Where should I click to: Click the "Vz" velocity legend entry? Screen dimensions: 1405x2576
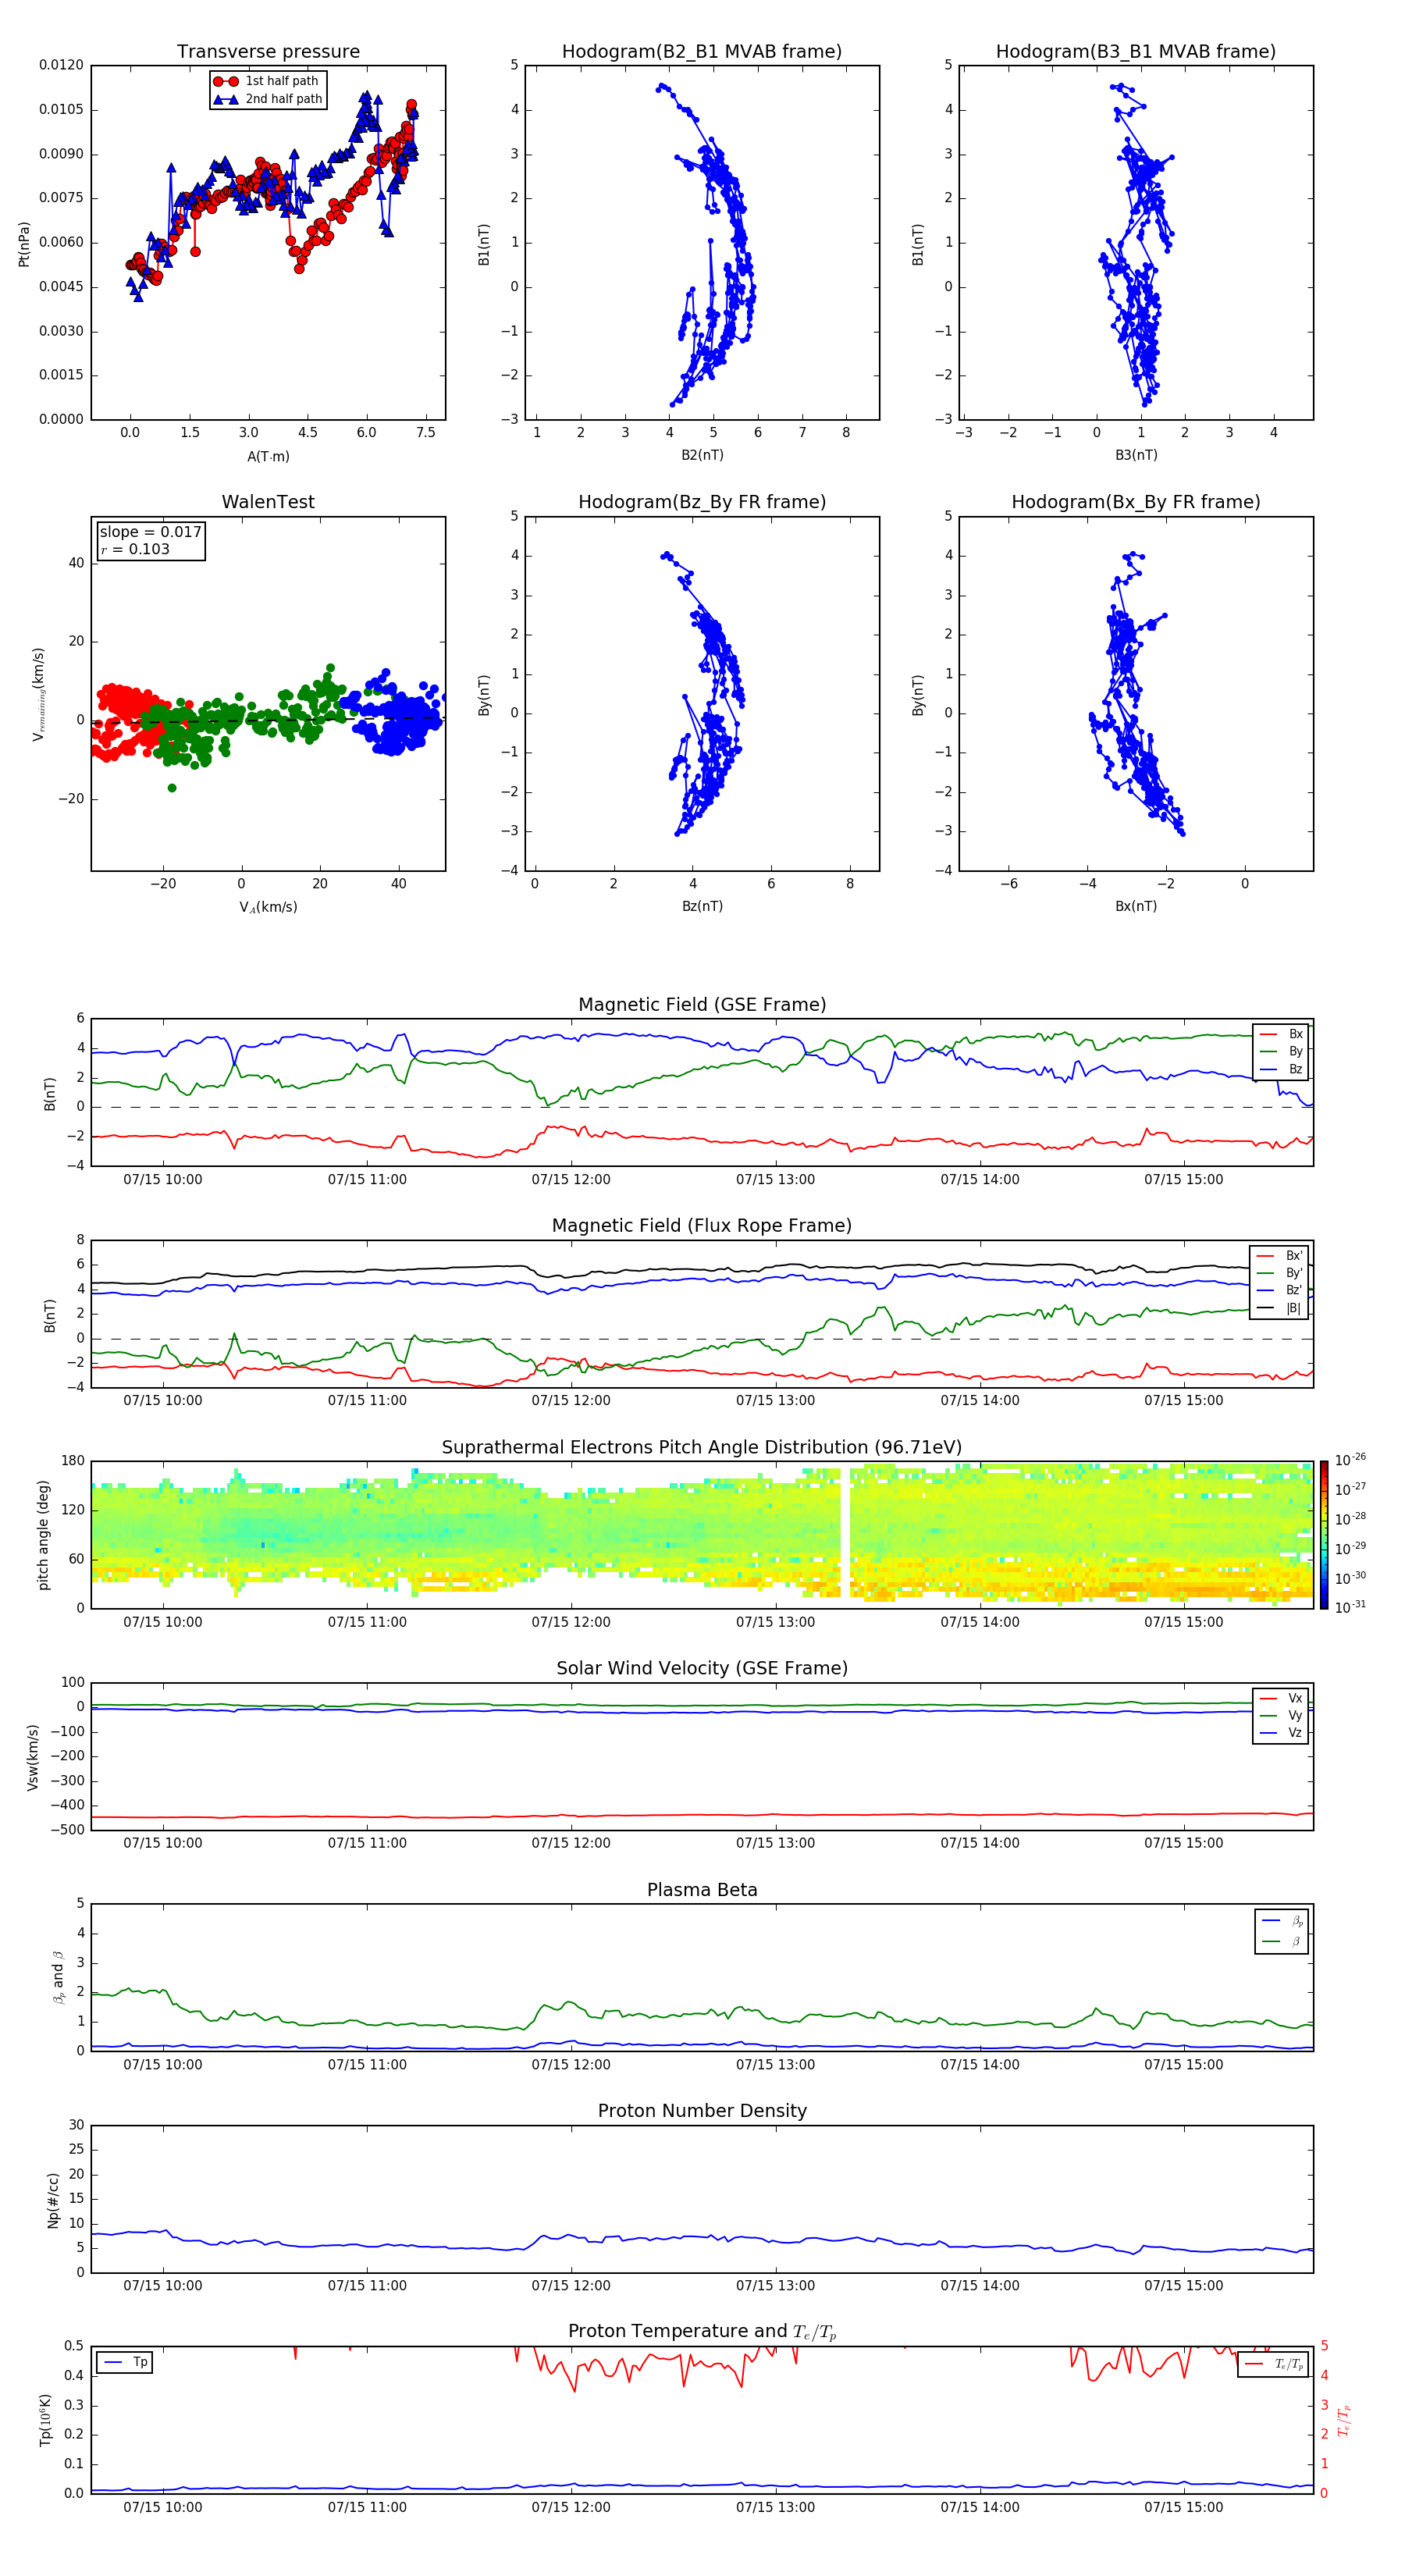[x=1282, y=1733]
